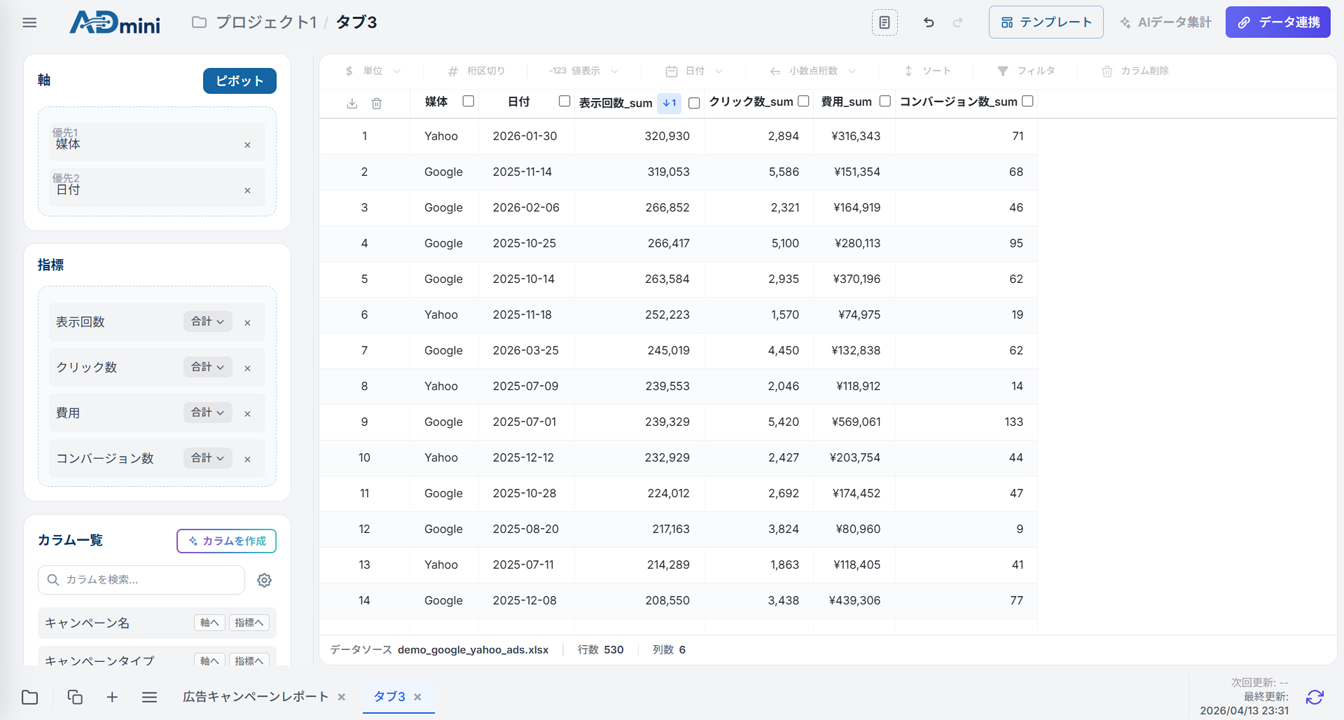Click the trash icon in the table header
1344x720 pixels.
(x=377, y=103)
